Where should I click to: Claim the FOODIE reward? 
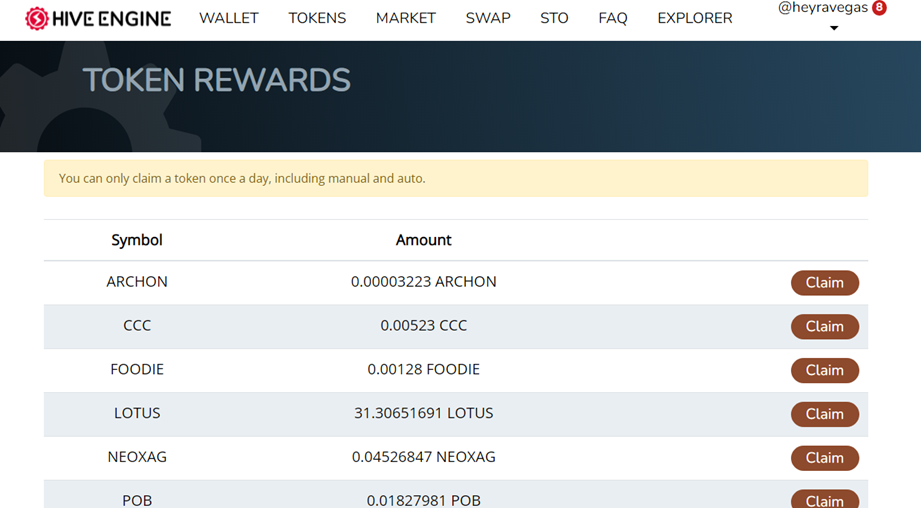(x=825, y=370)
